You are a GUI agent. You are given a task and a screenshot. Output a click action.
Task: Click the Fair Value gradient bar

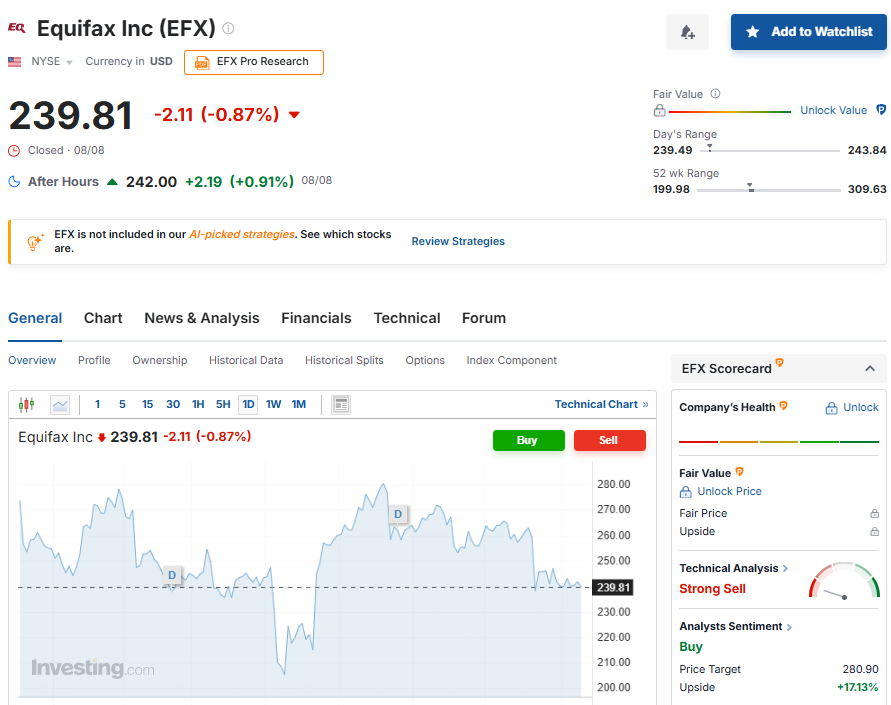click(730, 111)
